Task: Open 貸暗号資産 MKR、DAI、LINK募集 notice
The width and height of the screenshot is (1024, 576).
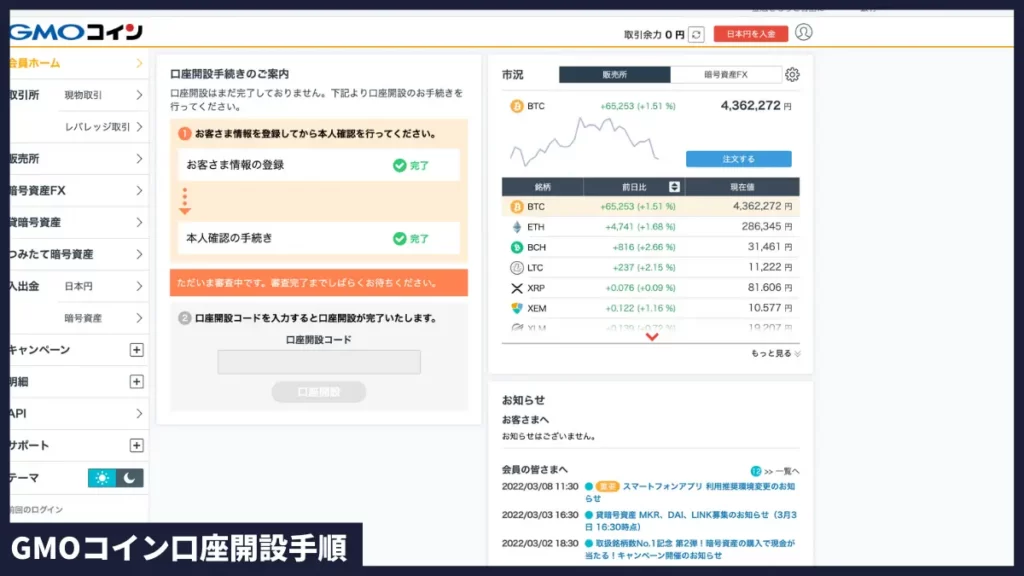Action: (691, 520)
